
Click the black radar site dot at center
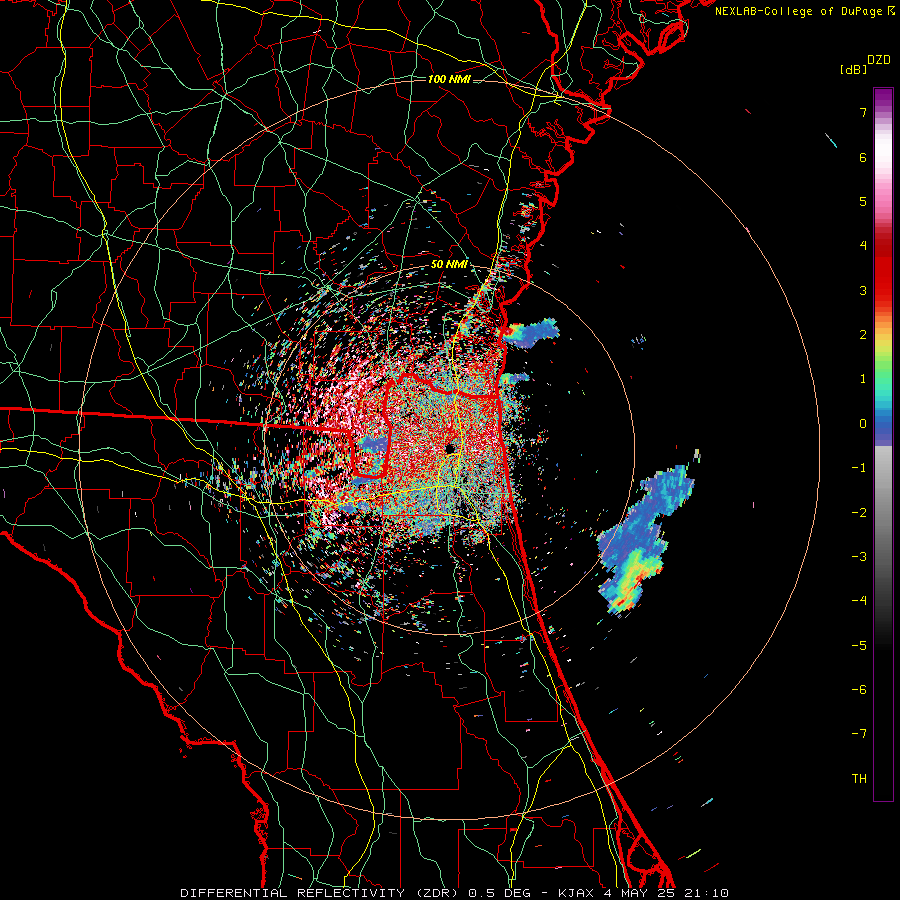451,448
